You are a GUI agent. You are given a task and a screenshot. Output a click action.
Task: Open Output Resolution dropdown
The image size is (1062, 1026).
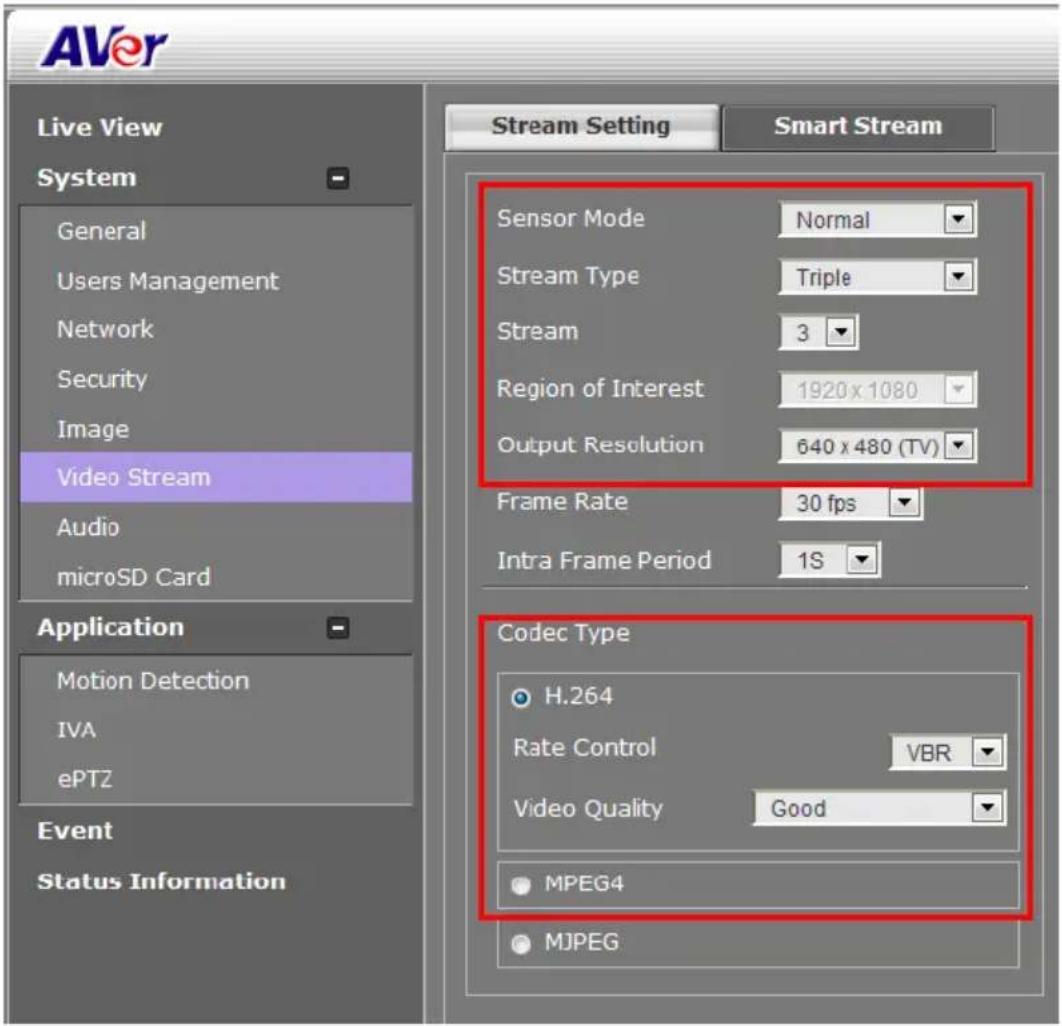tap(878, 446)
